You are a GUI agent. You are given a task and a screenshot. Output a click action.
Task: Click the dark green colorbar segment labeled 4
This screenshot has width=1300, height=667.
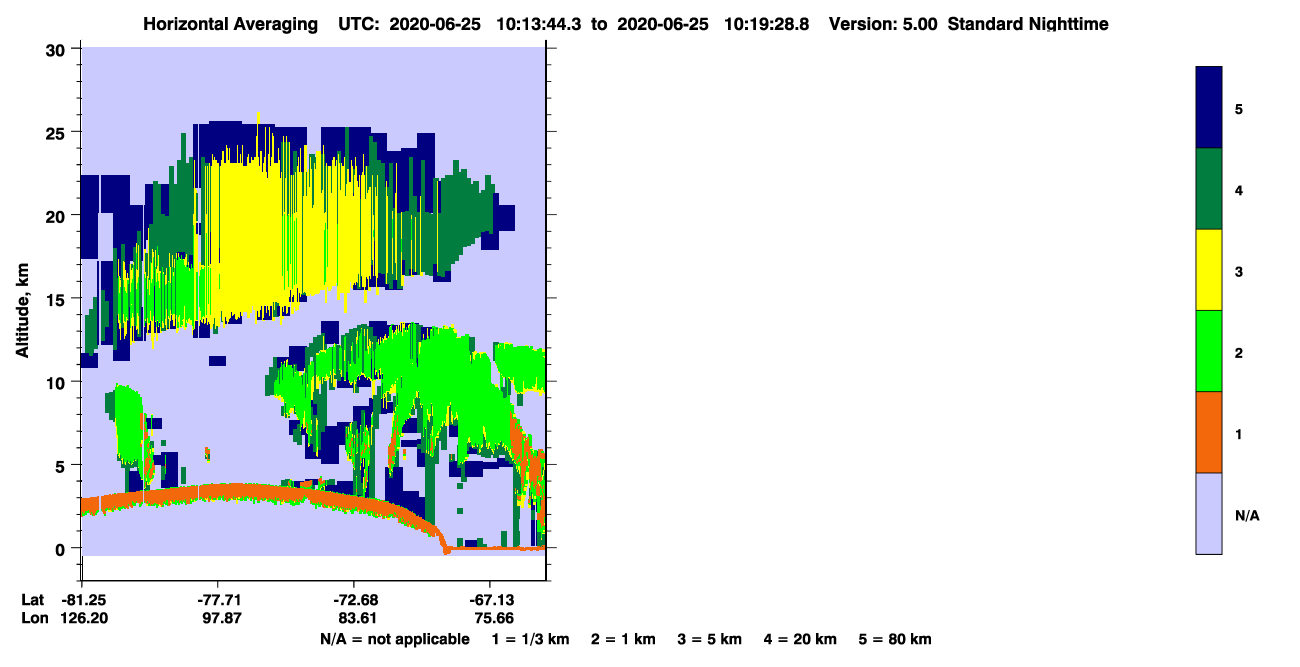coord(1209,189)
